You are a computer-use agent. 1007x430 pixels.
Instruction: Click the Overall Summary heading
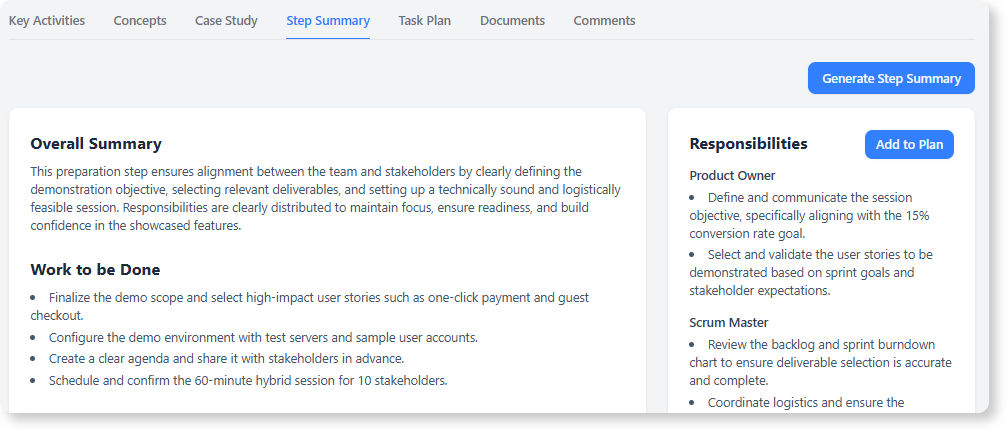96,144
